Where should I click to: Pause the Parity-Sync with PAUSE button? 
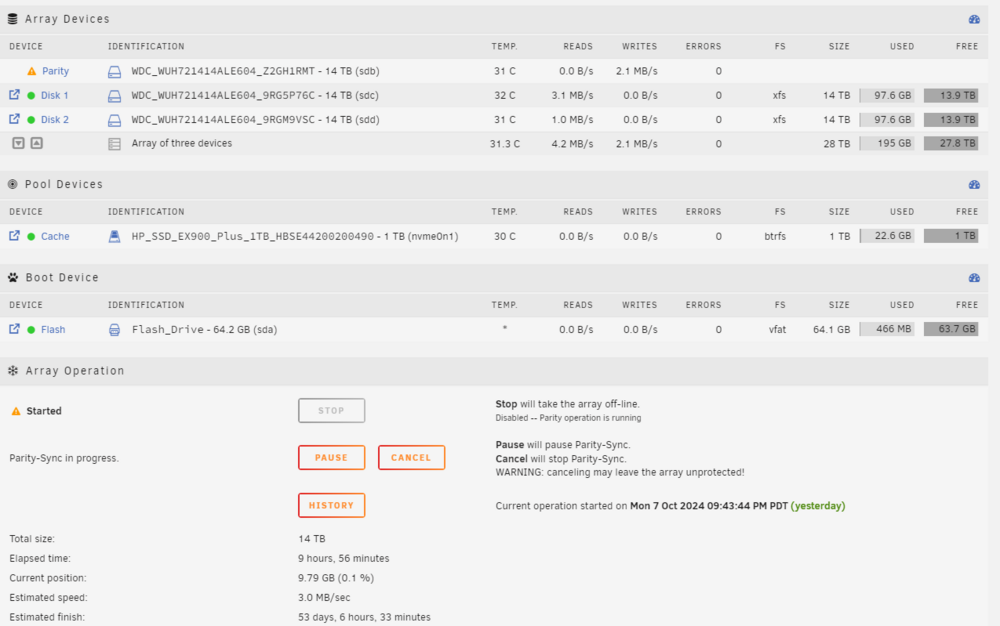[x=332, y=458]
